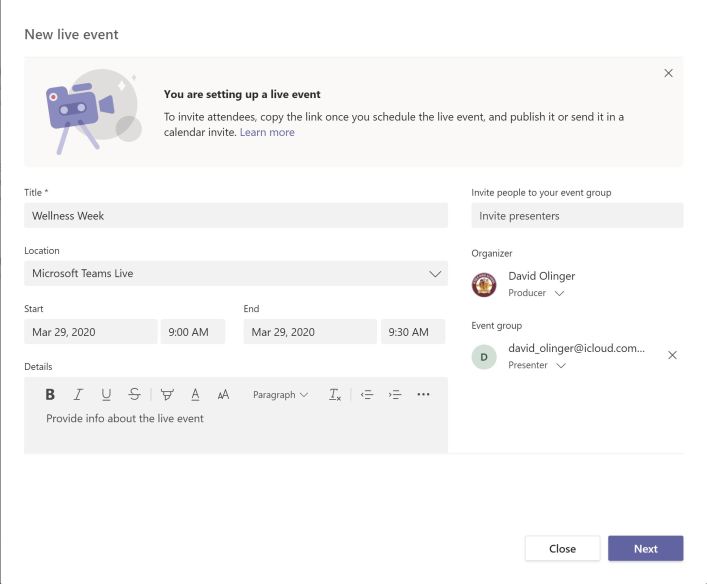This screenshot has width=707, height=584.
Task: Remove david_olinger from the event group
Action: [672, 355]
